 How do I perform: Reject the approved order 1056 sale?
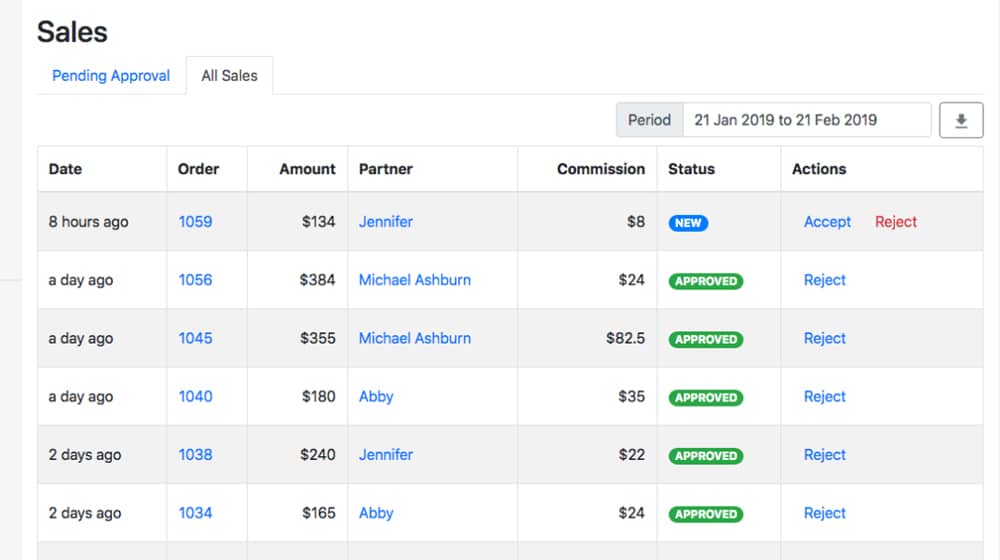coord(824,280)
